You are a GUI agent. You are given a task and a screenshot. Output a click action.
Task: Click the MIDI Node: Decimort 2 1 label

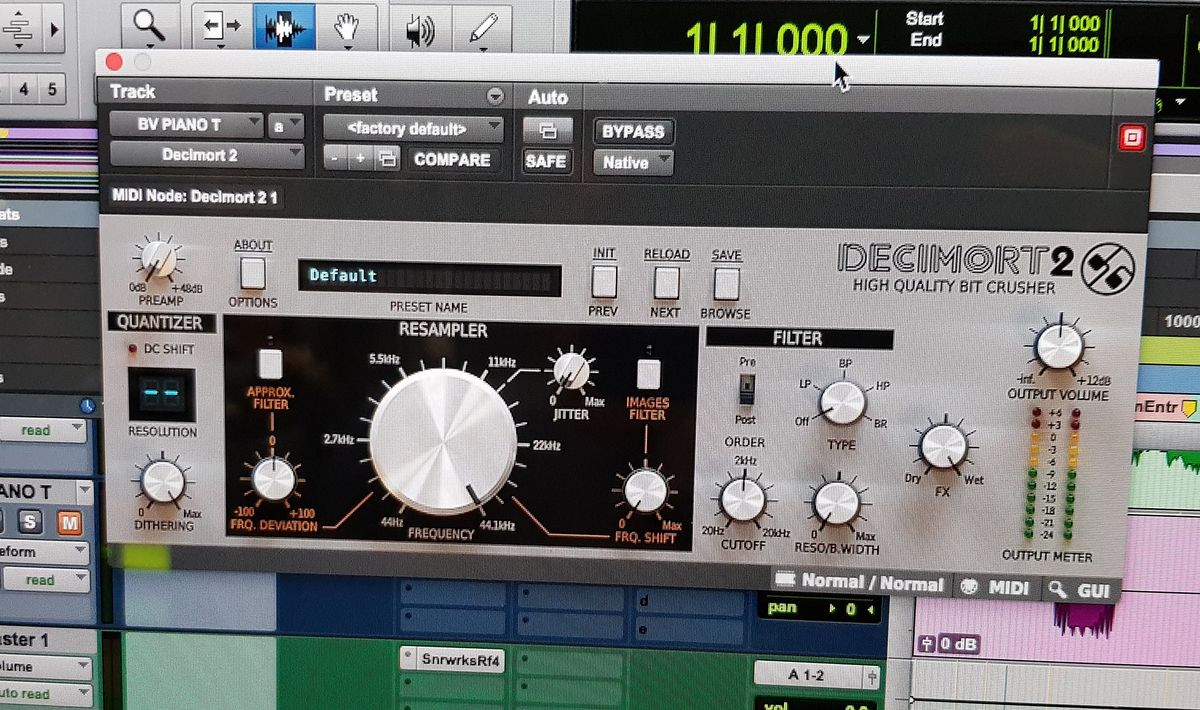196,197
